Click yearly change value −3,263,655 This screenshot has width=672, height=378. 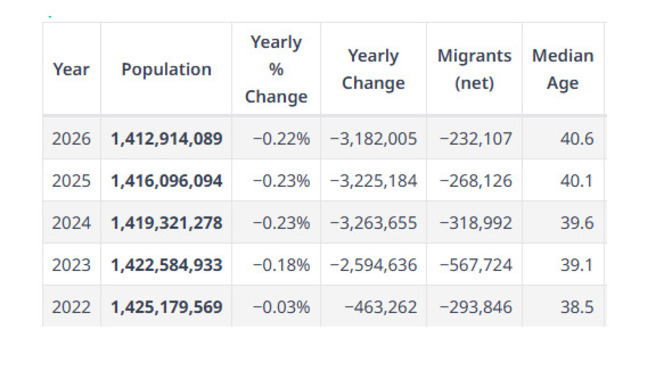(373, 223)
